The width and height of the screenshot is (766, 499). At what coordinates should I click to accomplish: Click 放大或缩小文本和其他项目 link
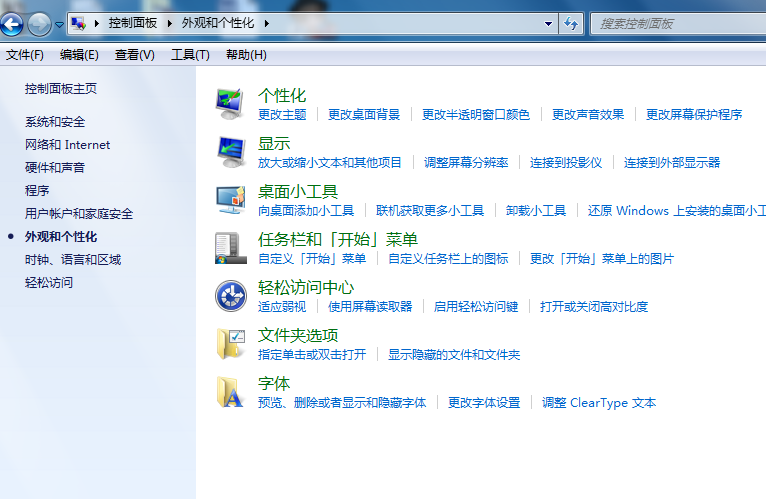tap(330, 162)
